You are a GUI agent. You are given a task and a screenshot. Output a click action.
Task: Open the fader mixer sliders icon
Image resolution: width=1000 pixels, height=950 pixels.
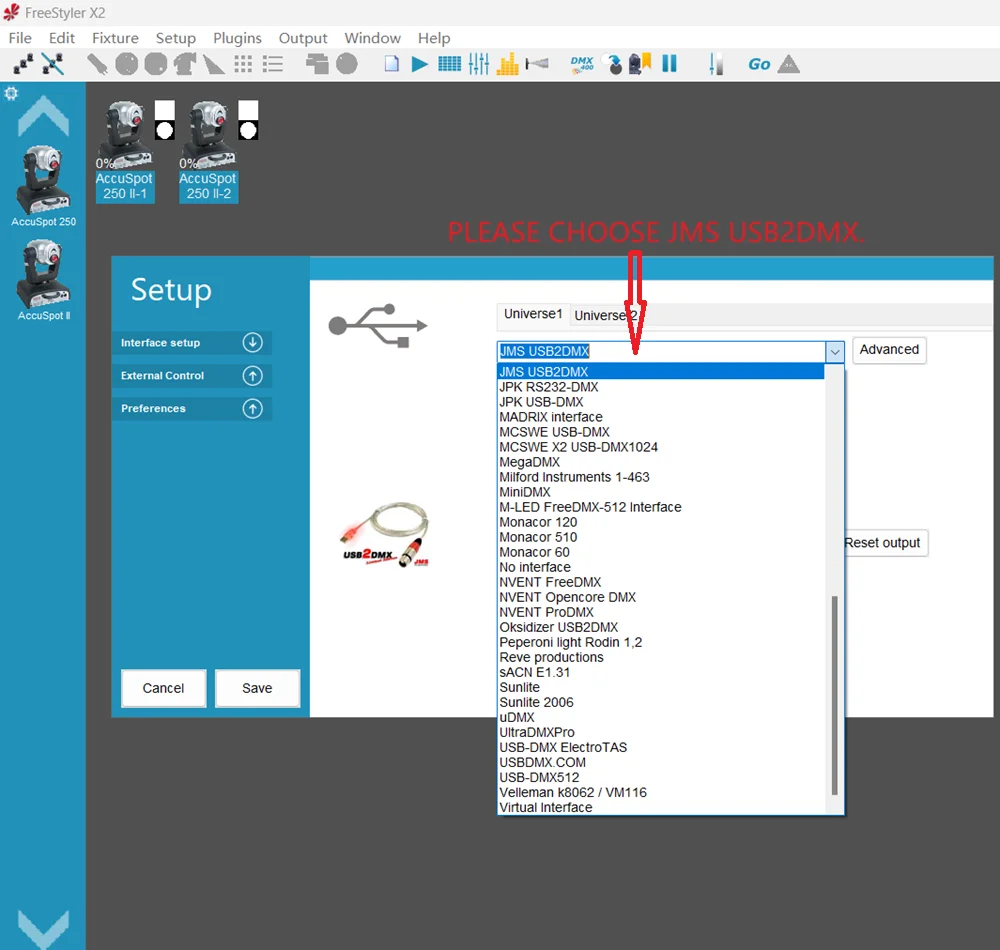tap(479, 64)
